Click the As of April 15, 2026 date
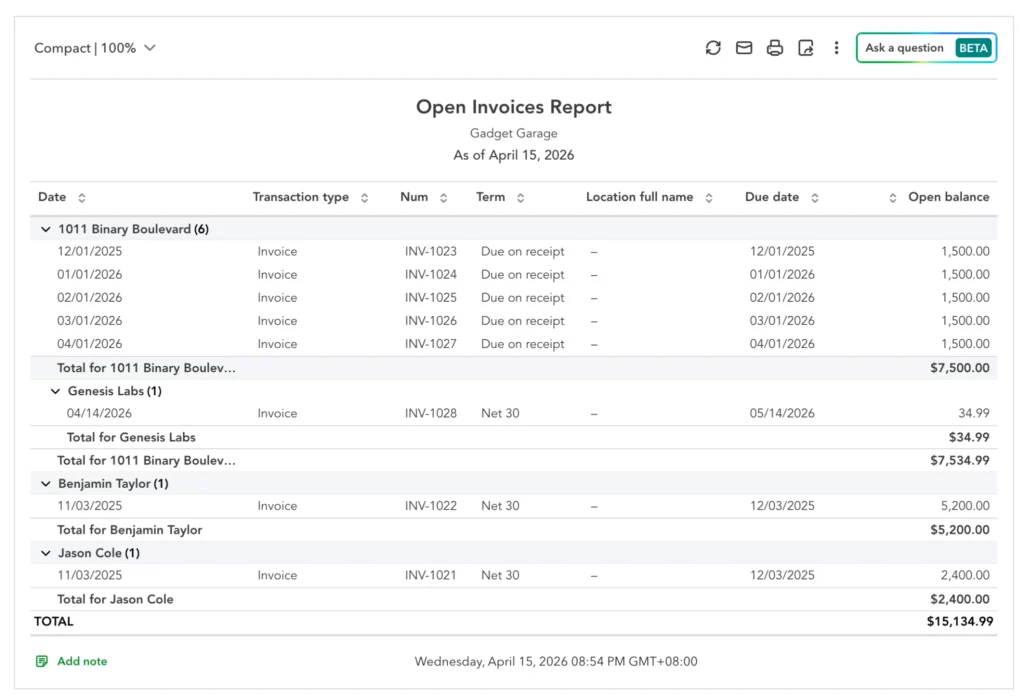The height and width of the screenshot is (698, 1024). click(x=513, y=155)
